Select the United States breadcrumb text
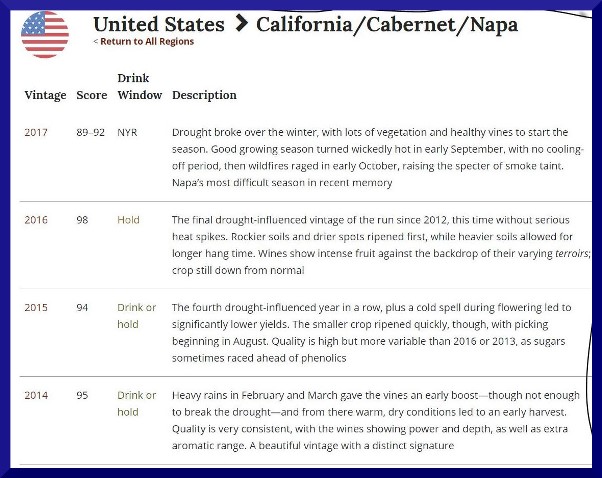Image resolution: width=602 pixels, height=478 pixels. 160,24
